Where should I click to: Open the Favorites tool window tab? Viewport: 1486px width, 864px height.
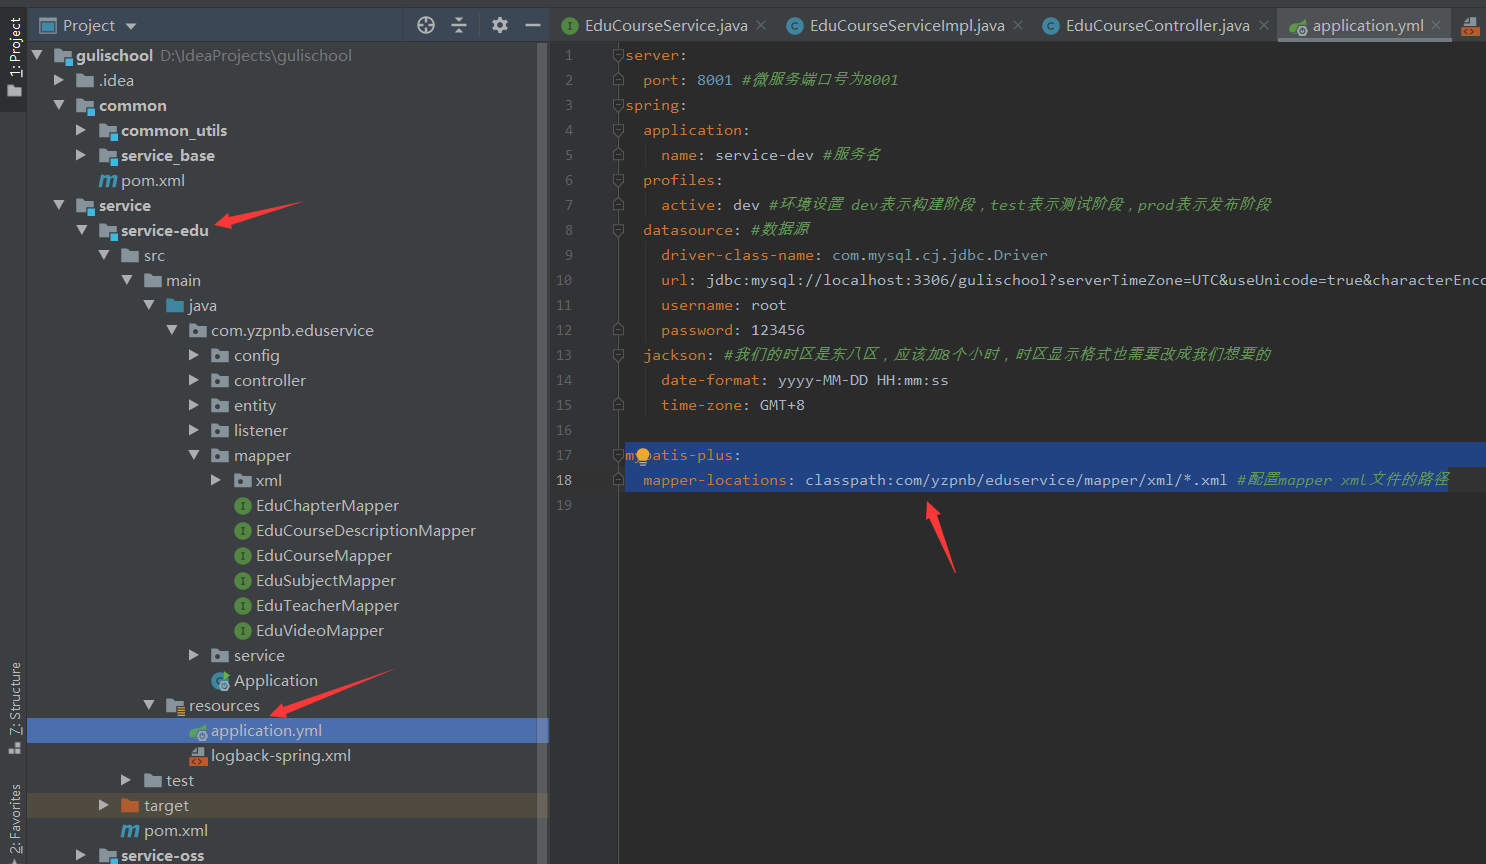[14, 822]
